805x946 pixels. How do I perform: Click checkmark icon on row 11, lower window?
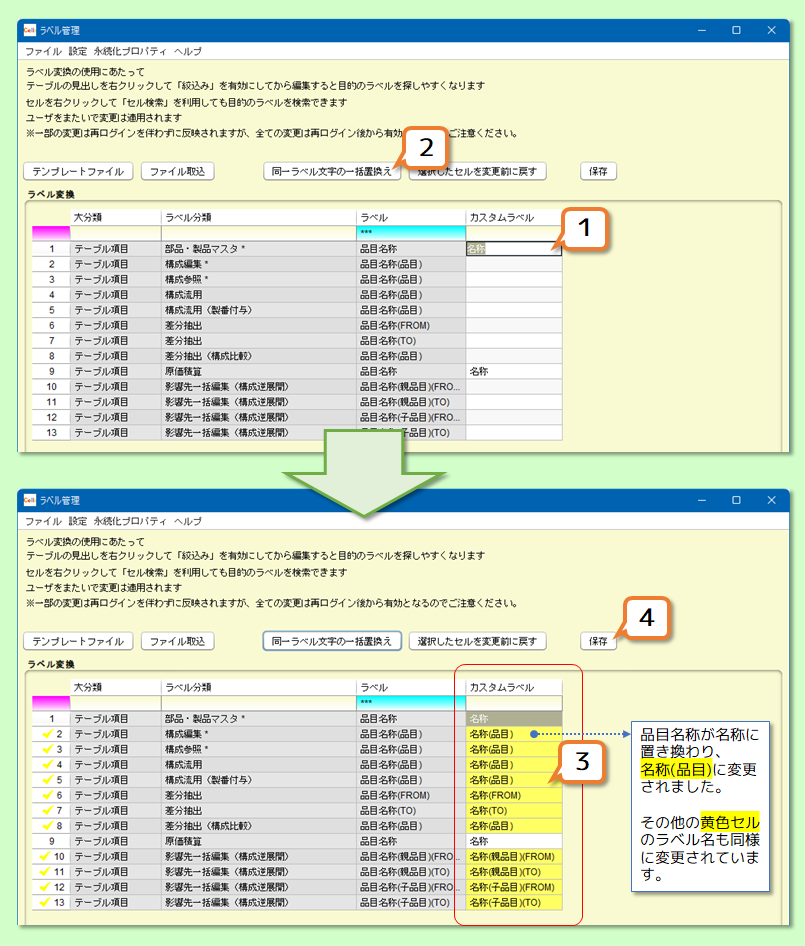[45, 872]
